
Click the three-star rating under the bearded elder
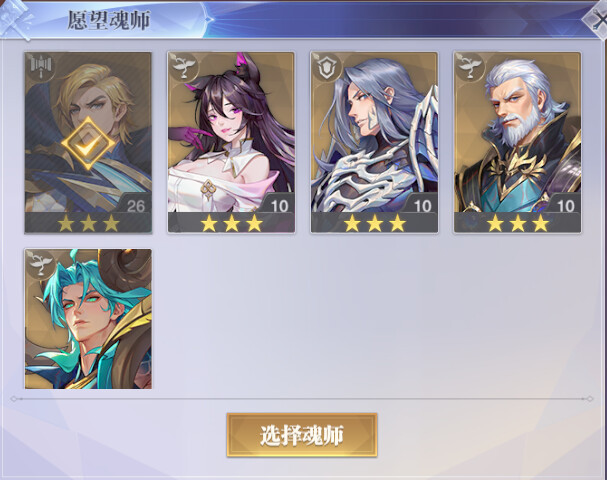pyautogui.click(x=518, y=223)
